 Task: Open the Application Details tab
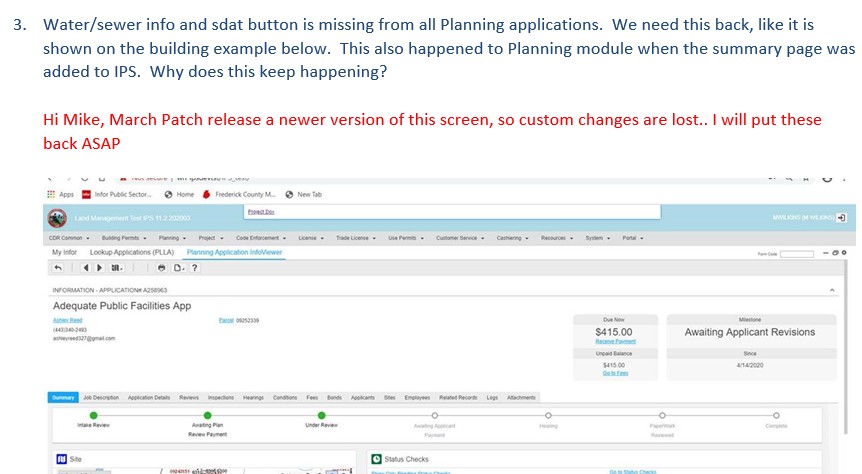[x=149, y=398]
